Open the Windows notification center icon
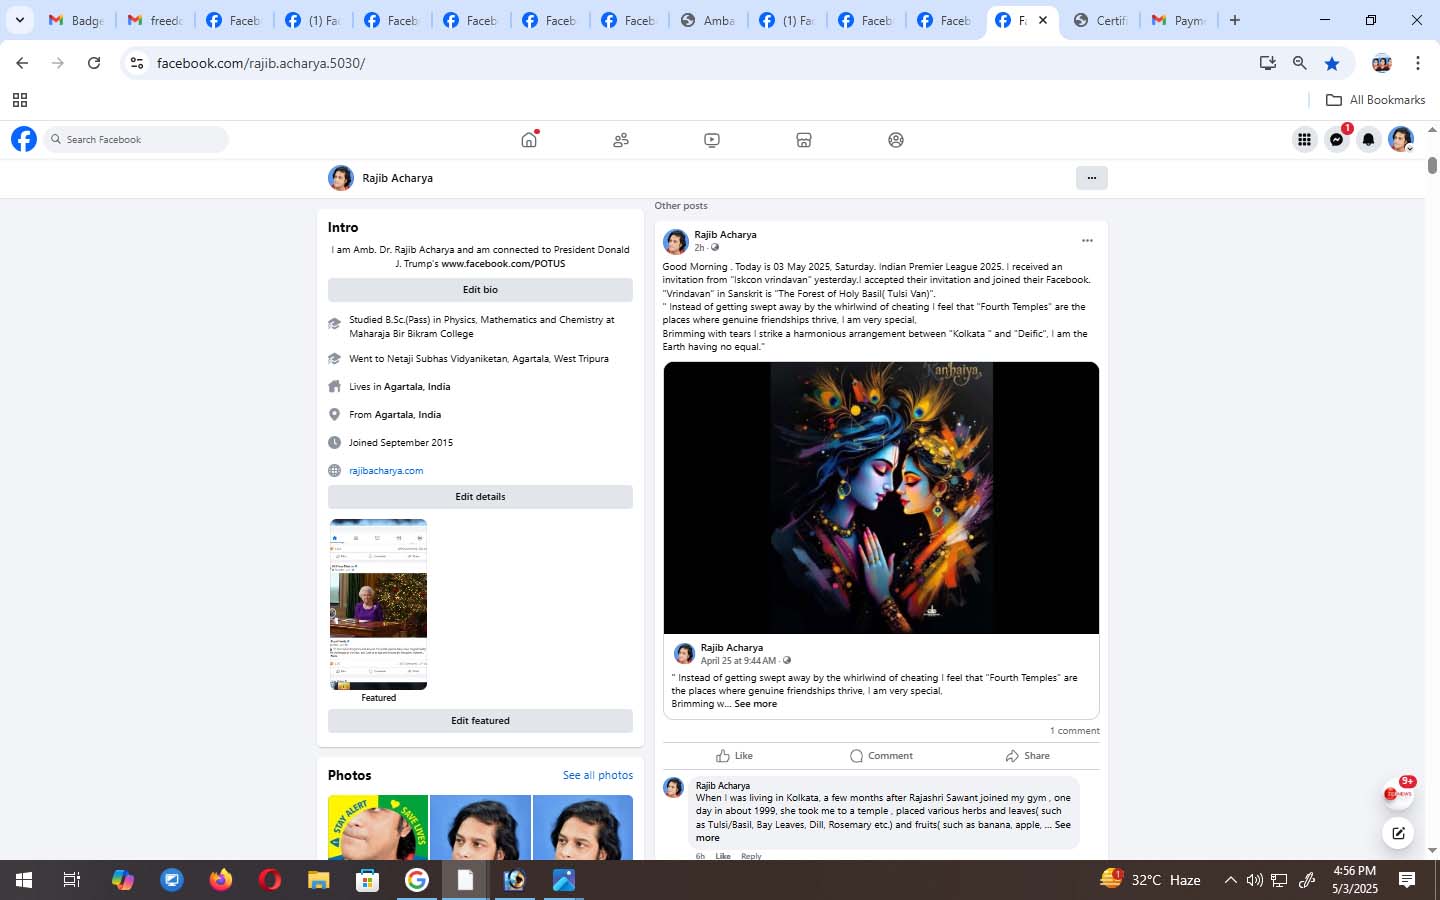1440x900 pixels. (x=1407, y=880)
